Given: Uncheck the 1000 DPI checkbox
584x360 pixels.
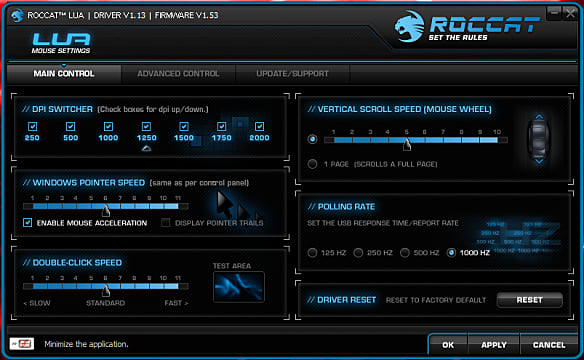Looking at the screenshot, I should point(108,127).
